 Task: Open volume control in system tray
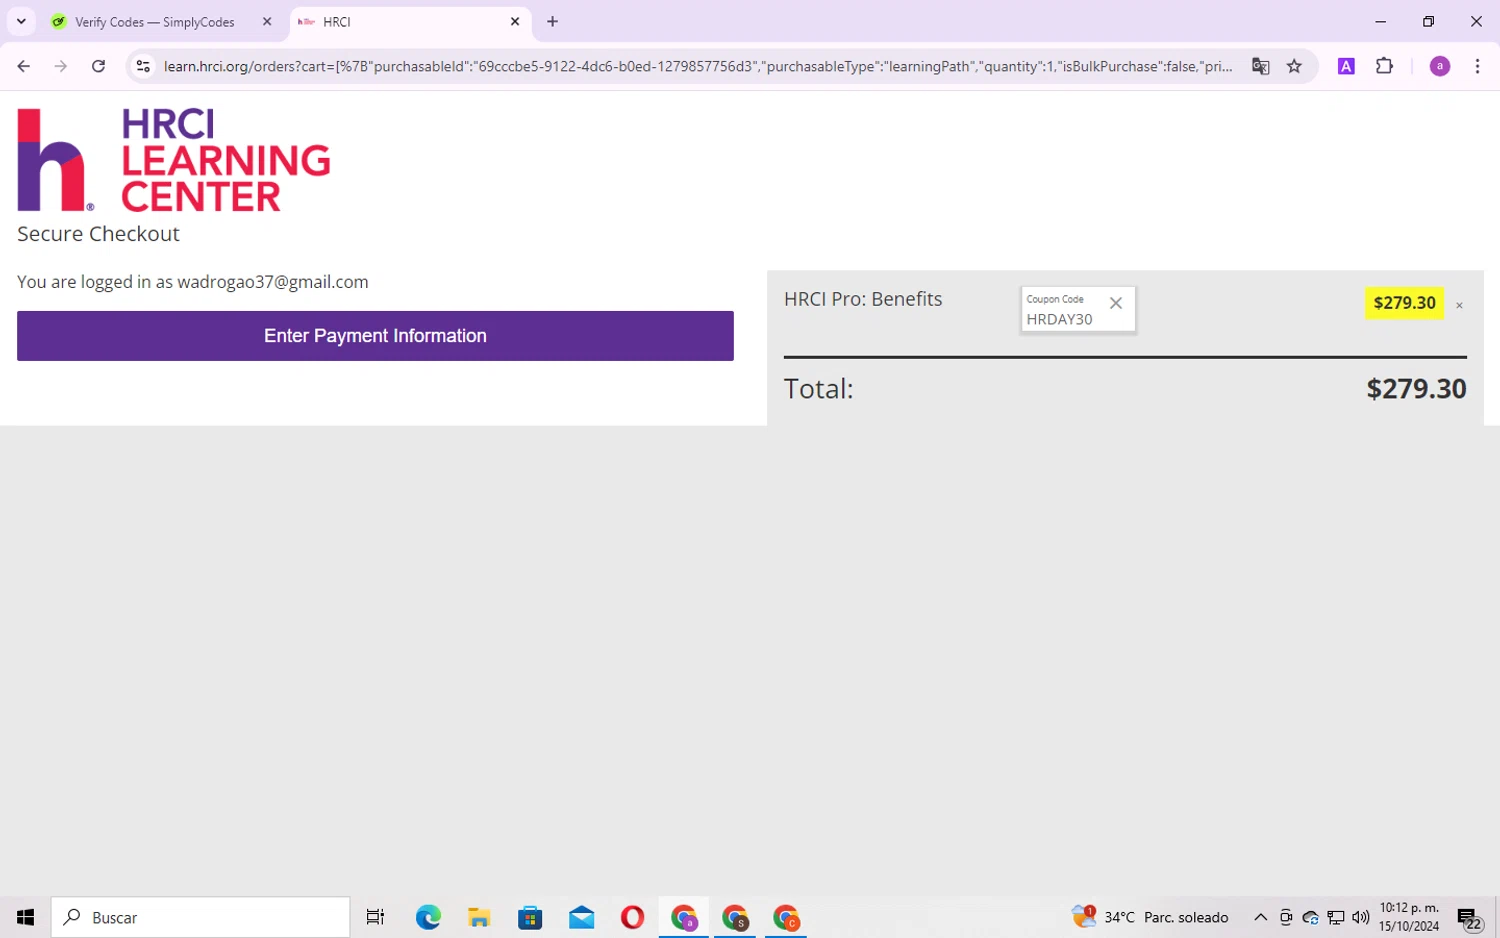pos(1360,917)
